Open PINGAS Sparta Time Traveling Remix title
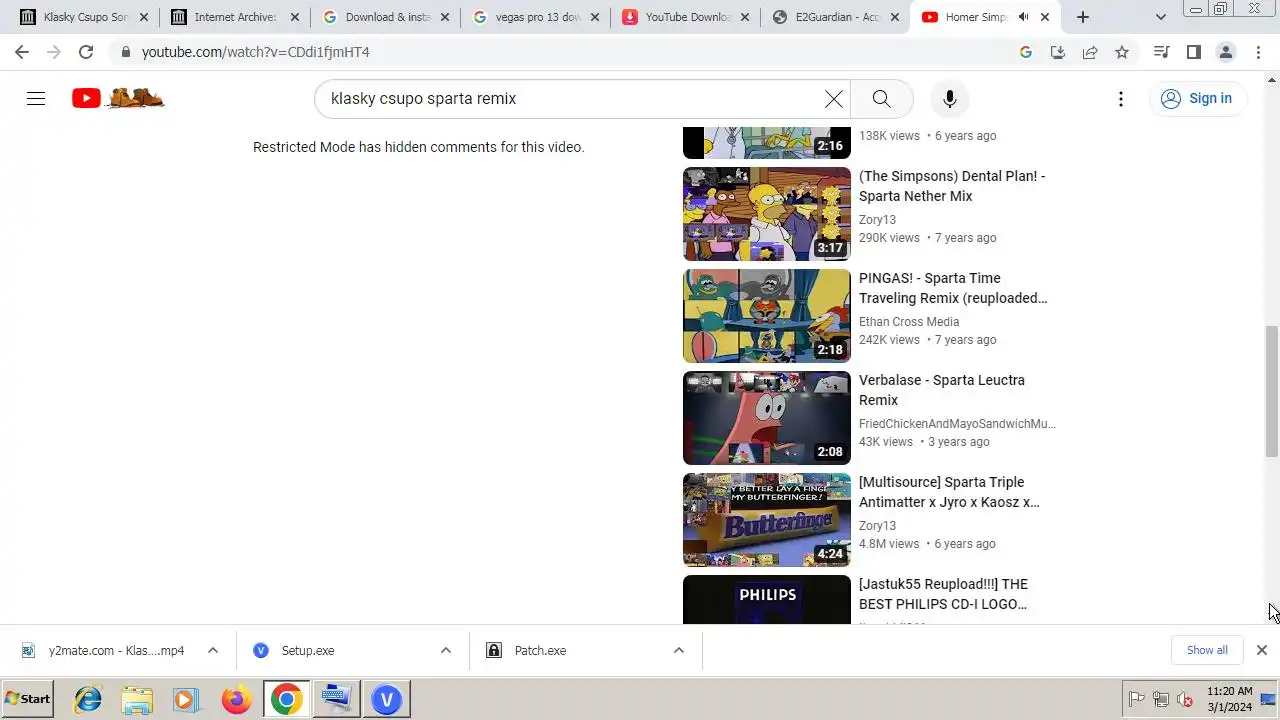 click(953, 288)
